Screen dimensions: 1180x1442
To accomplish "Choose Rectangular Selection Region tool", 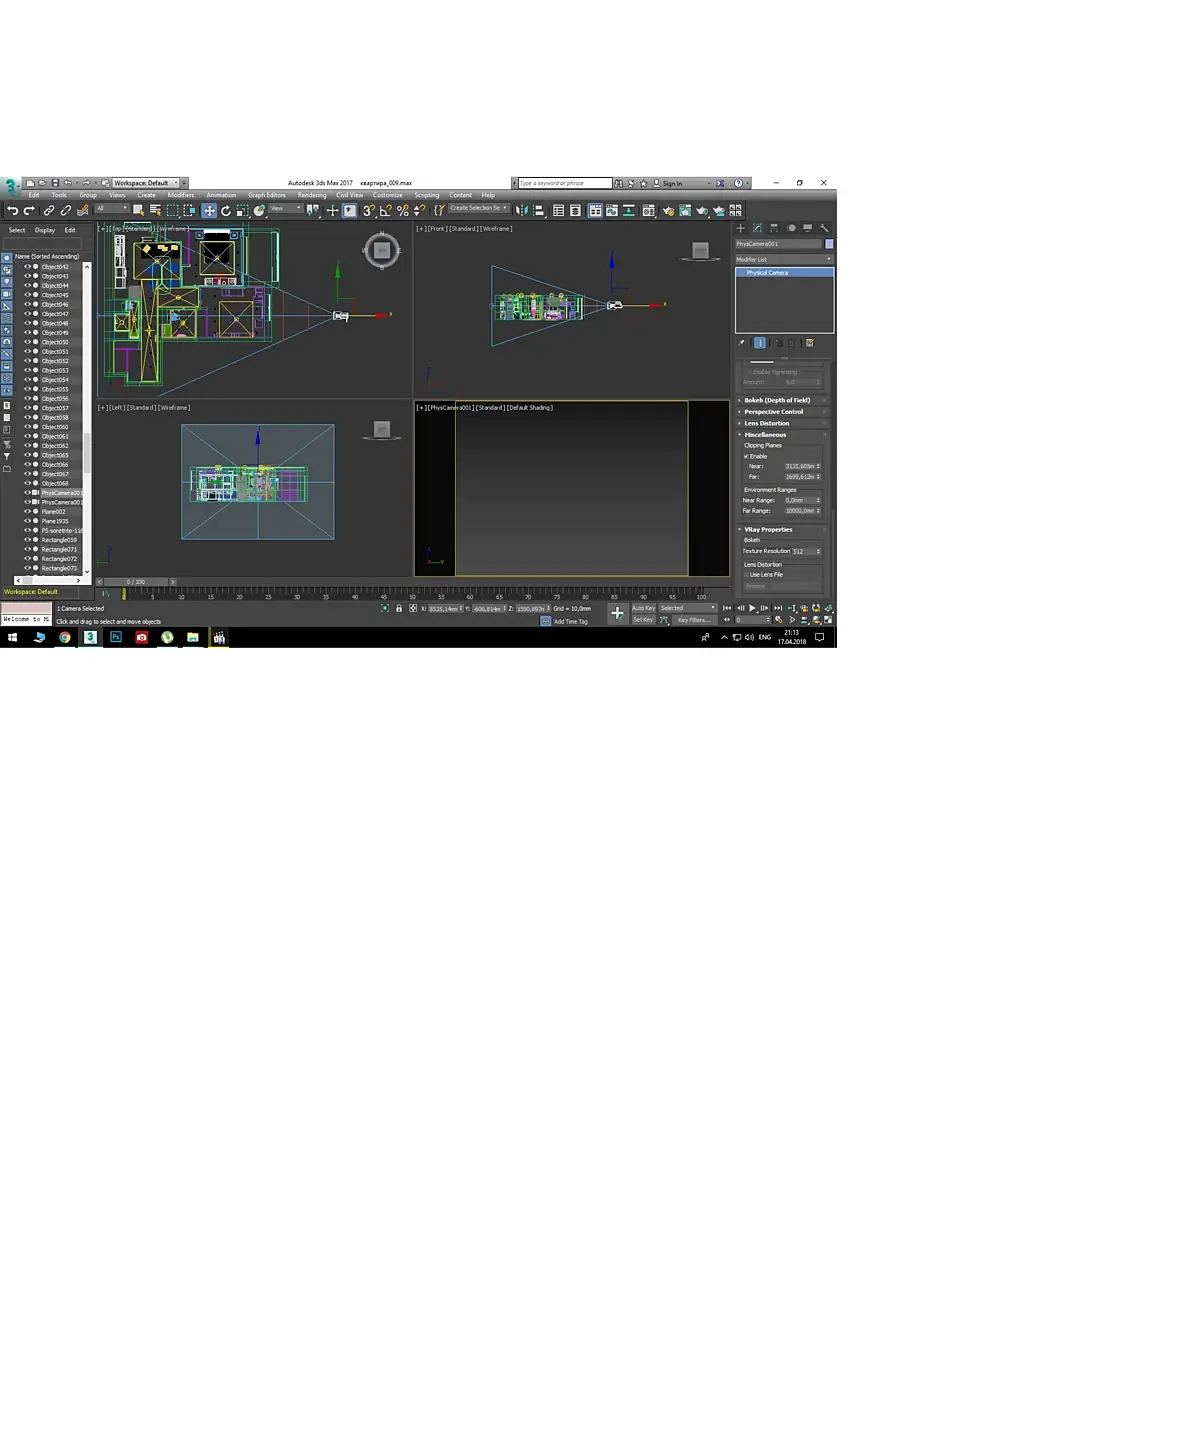I will [x=172, y=211].
